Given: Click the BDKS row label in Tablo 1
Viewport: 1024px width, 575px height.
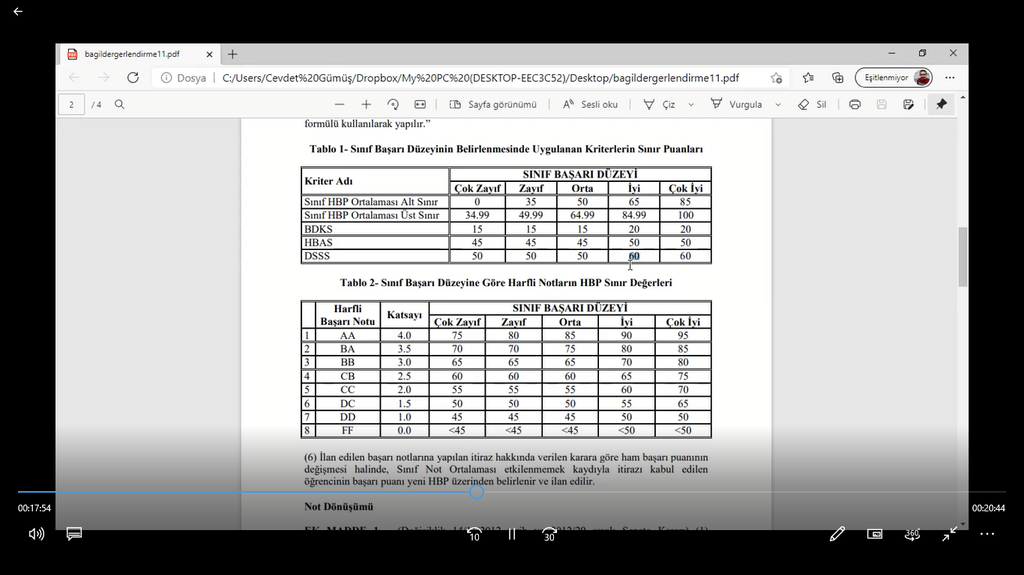Looking at the screenshot, I should pos(318,229).
